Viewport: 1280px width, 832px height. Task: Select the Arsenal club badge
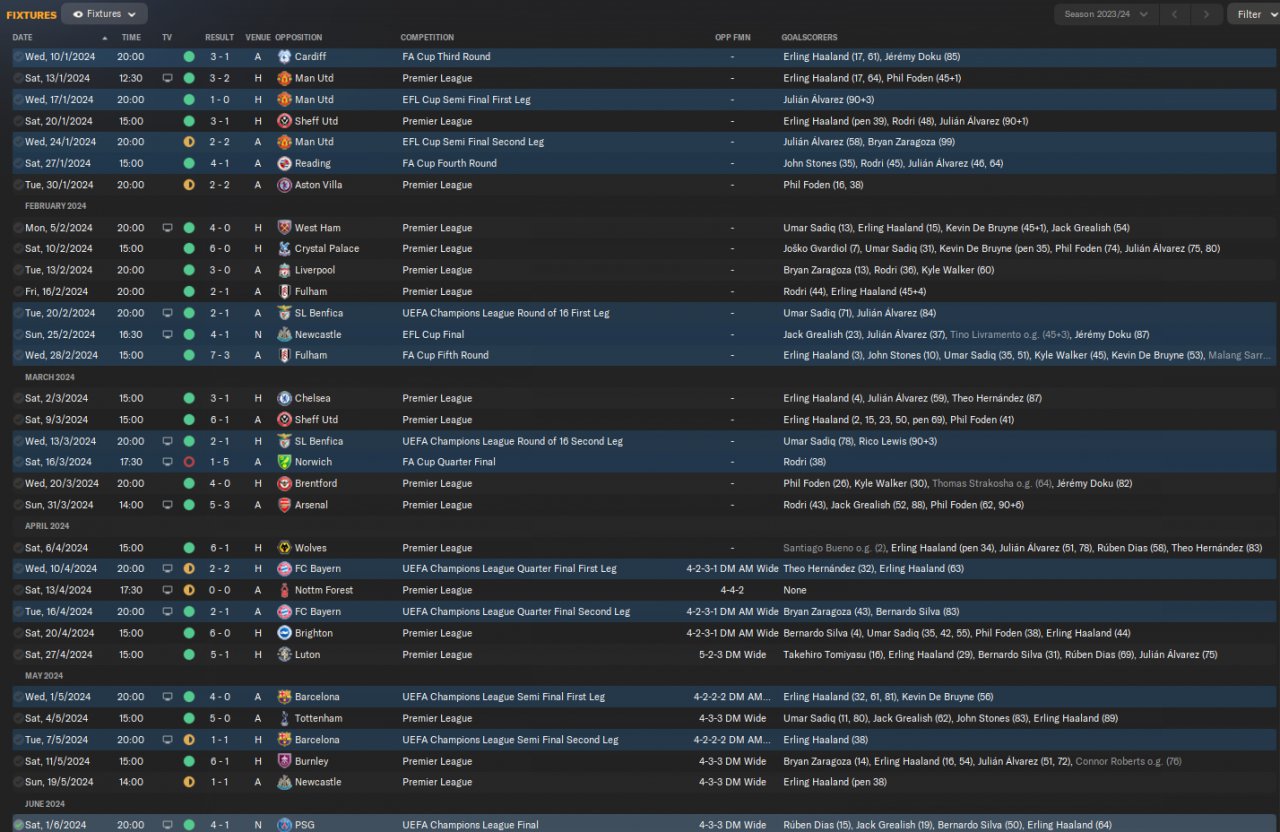(284, 505)
